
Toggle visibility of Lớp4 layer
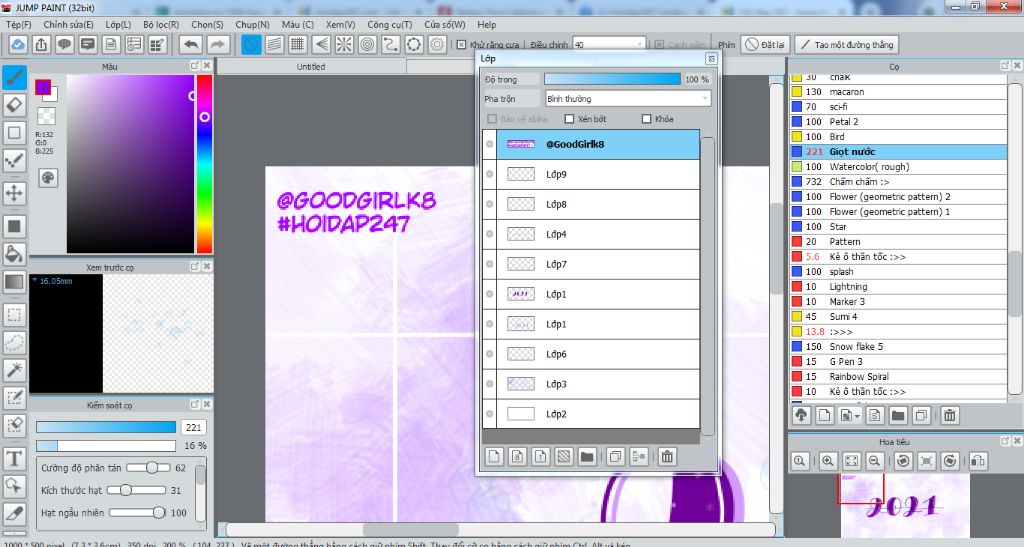pos(489,234)
